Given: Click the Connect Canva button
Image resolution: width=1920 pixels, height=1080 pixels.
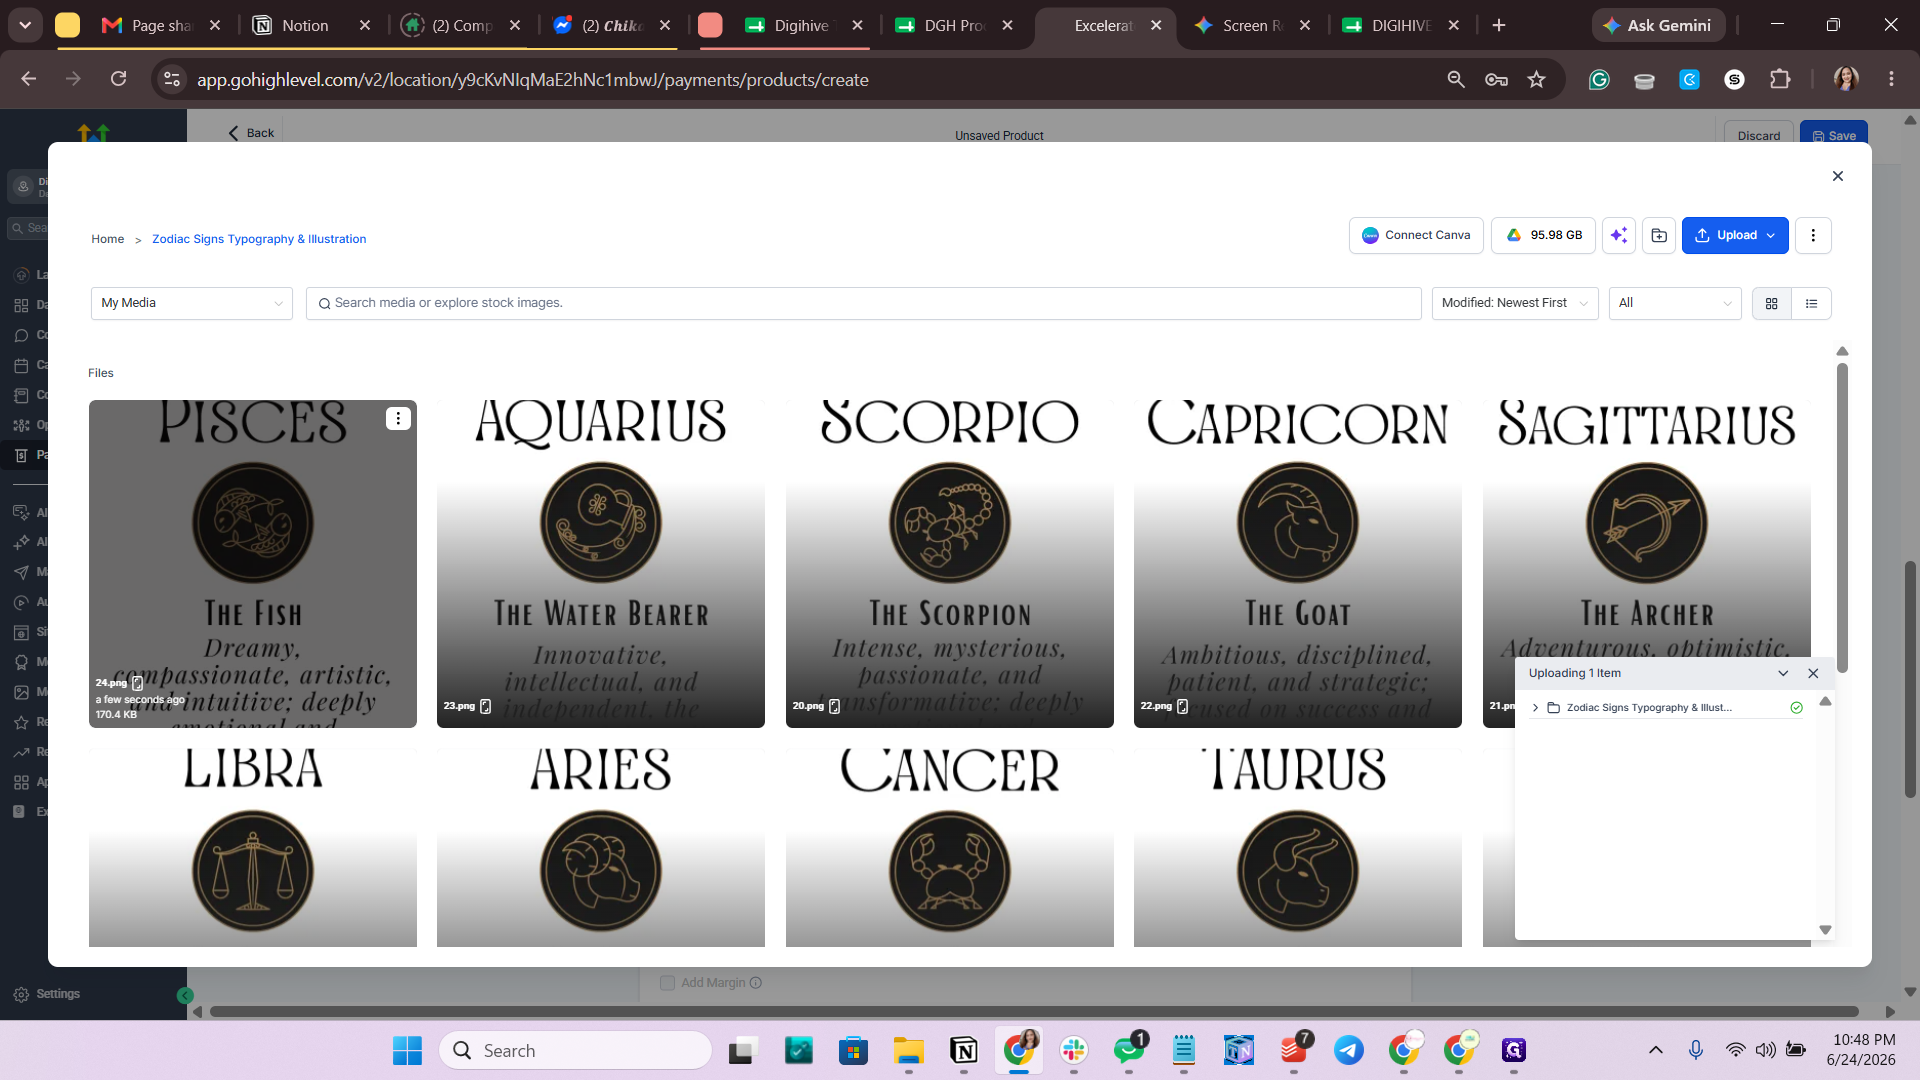Looking at the screenshot, I should pyautogui.click(x=1416, y=236).
